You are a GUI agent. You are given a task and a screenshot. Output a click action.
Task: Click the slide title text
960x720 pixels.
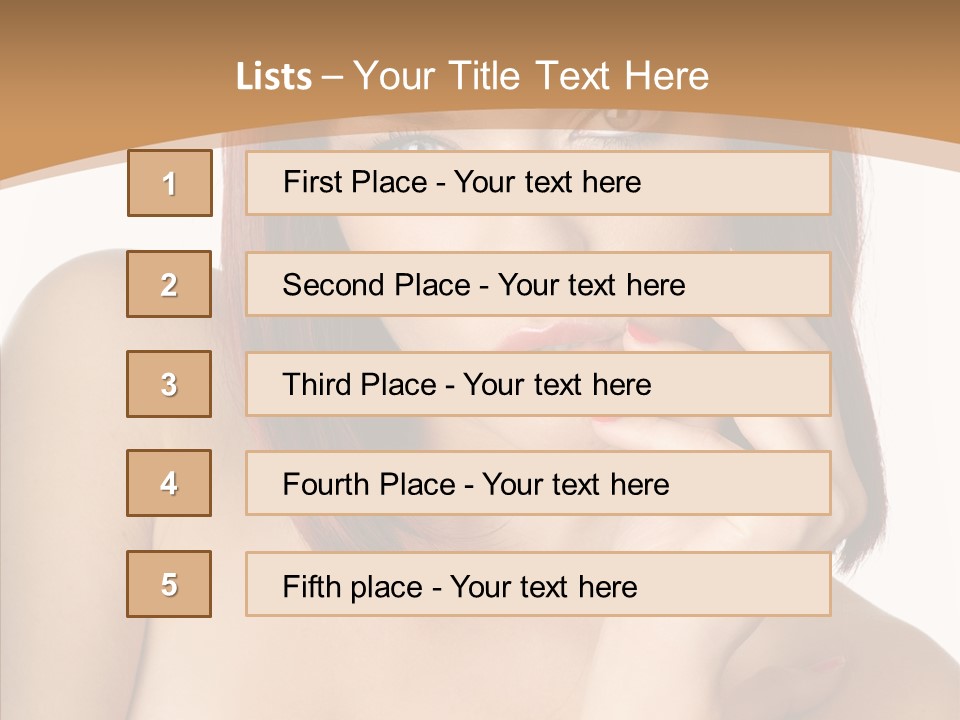pos(472,76)
